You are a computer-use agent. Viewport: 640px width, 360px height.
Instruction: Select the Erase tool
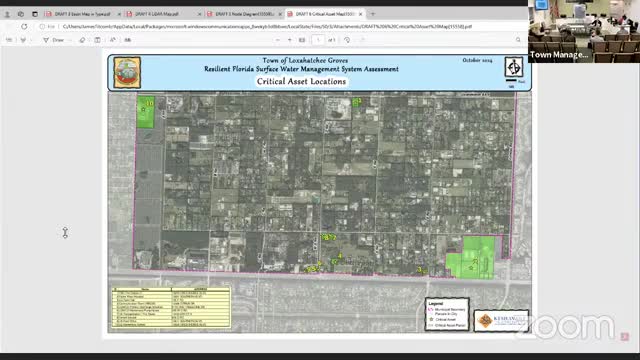pos(82,40)
